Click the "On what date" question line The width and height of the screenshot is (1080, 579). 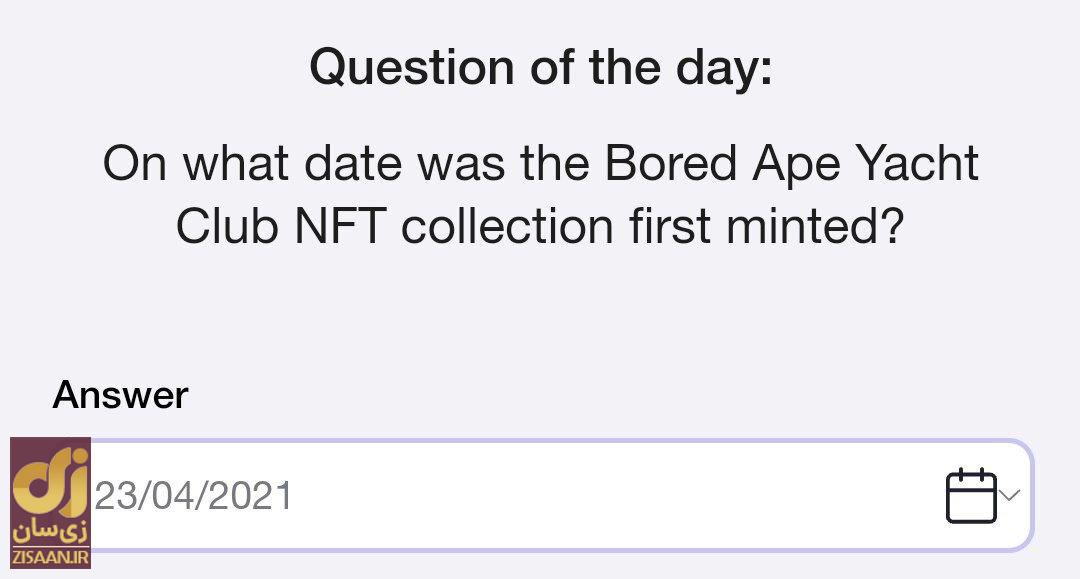point(540,163)
